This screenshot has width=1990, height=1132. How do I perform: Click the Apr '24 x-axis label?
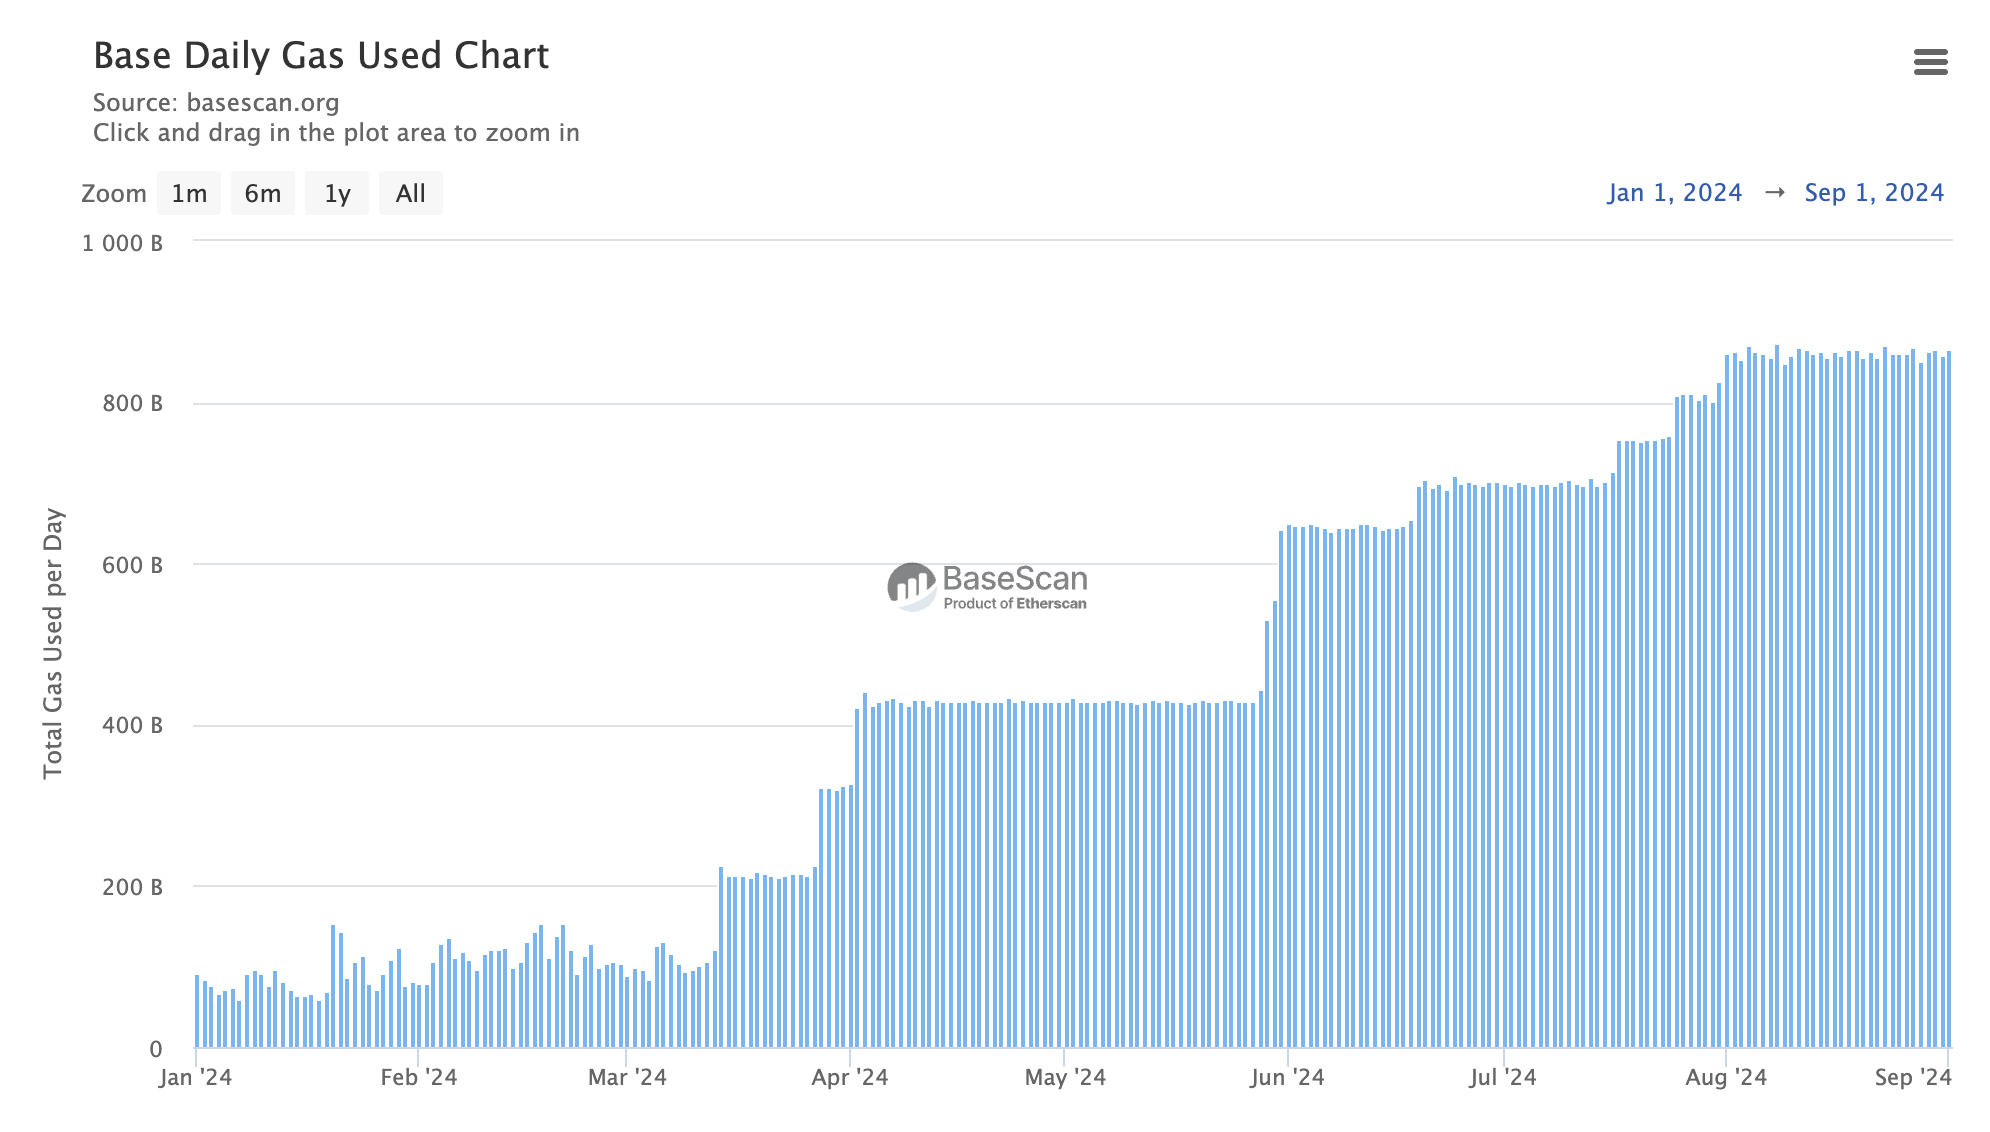click(x=850, y=1077)
